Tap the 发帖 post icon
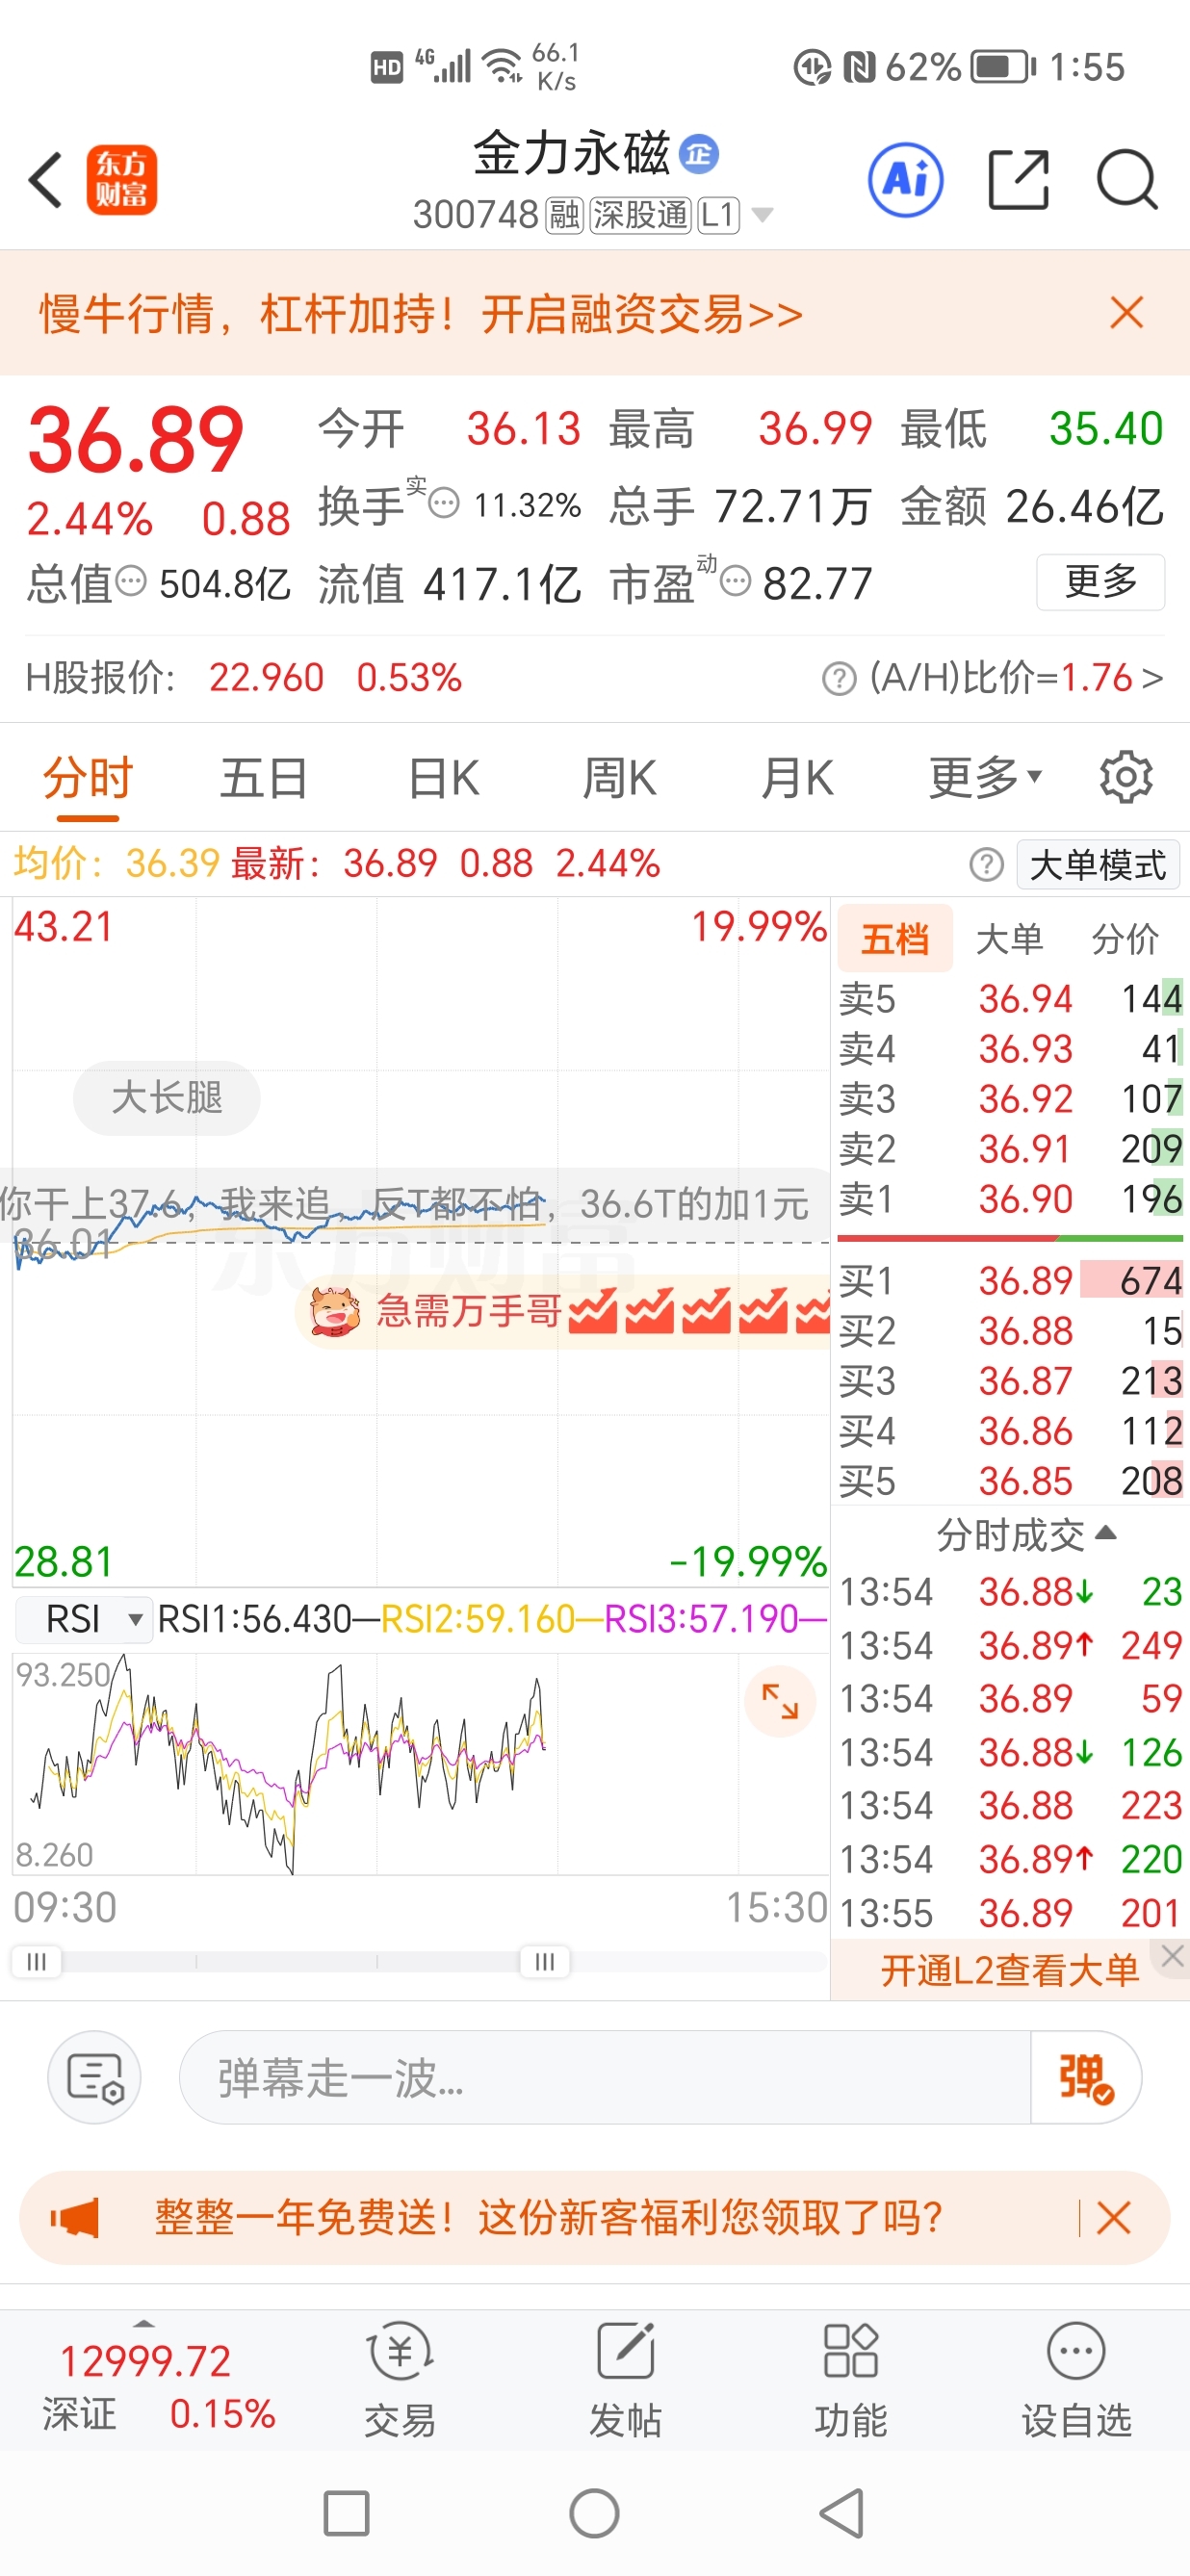1190x2576 pixels. 626,2382
